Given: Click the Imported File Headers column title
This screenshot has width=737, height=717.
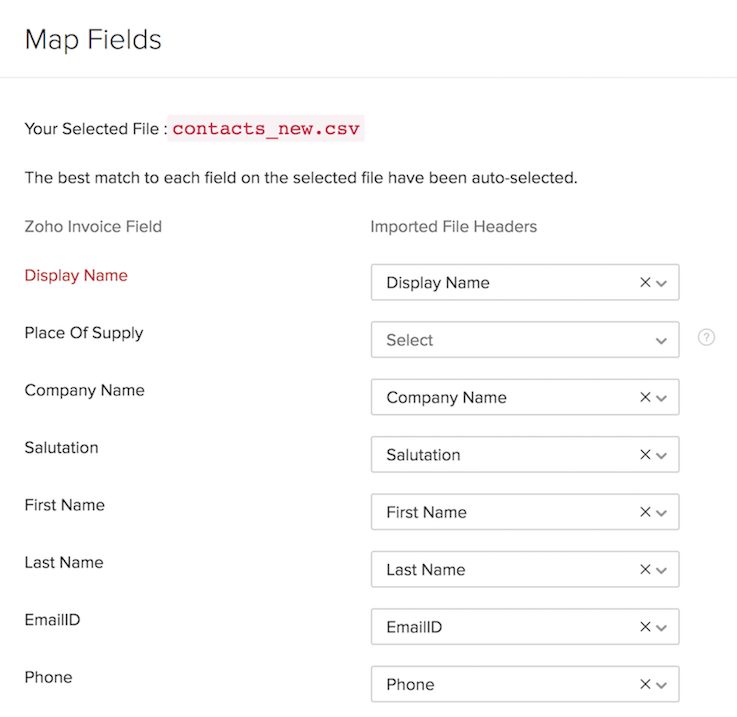Looking at the screenshot, I should [x=453, y=226].
